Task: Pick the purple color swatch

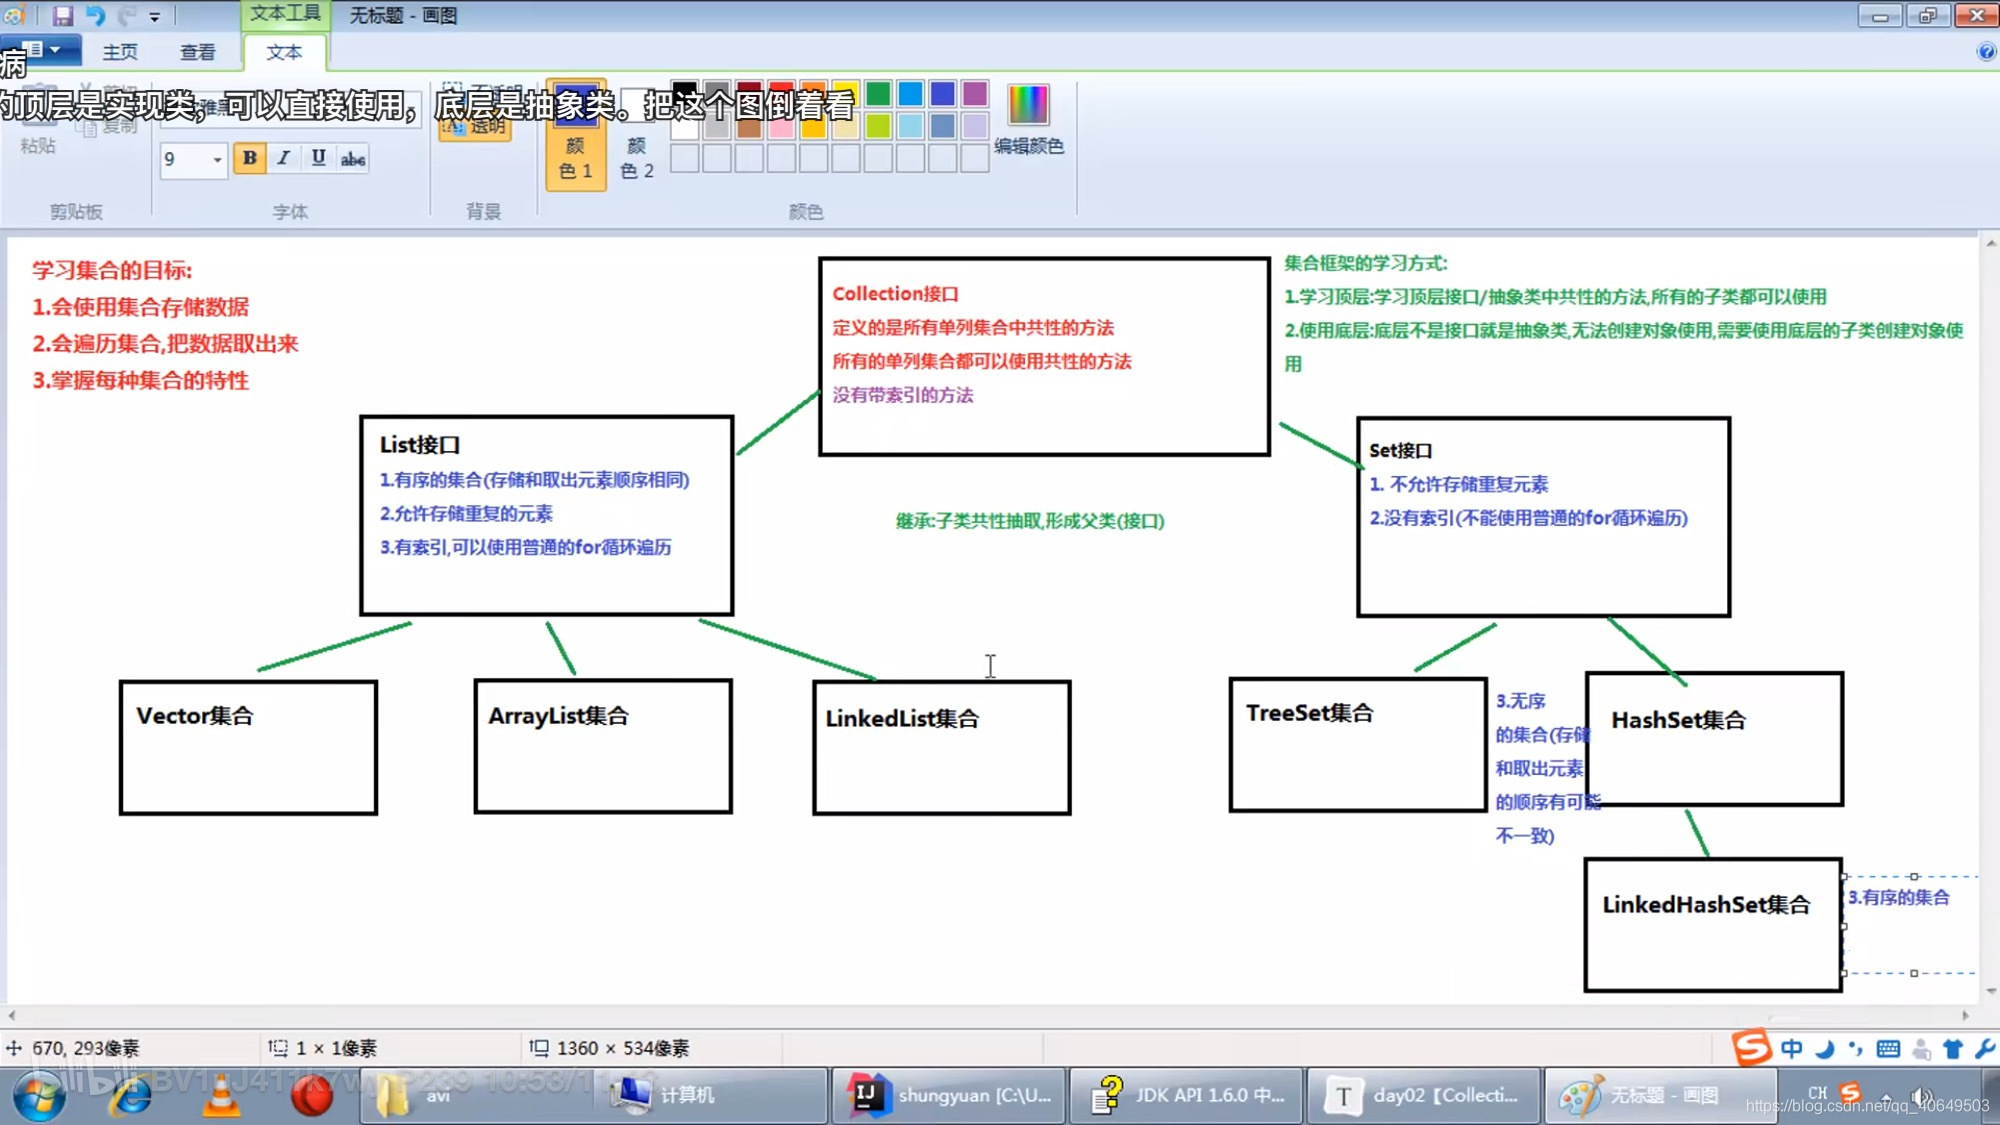Action: coord(975,94)
